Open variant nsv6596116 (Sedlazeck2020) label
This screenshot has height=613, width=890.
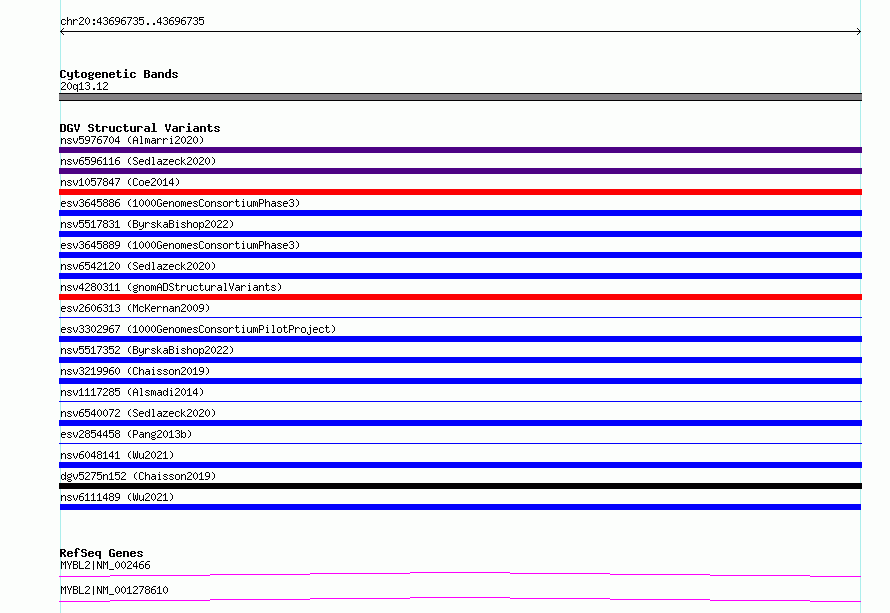[x=138, y=161]
